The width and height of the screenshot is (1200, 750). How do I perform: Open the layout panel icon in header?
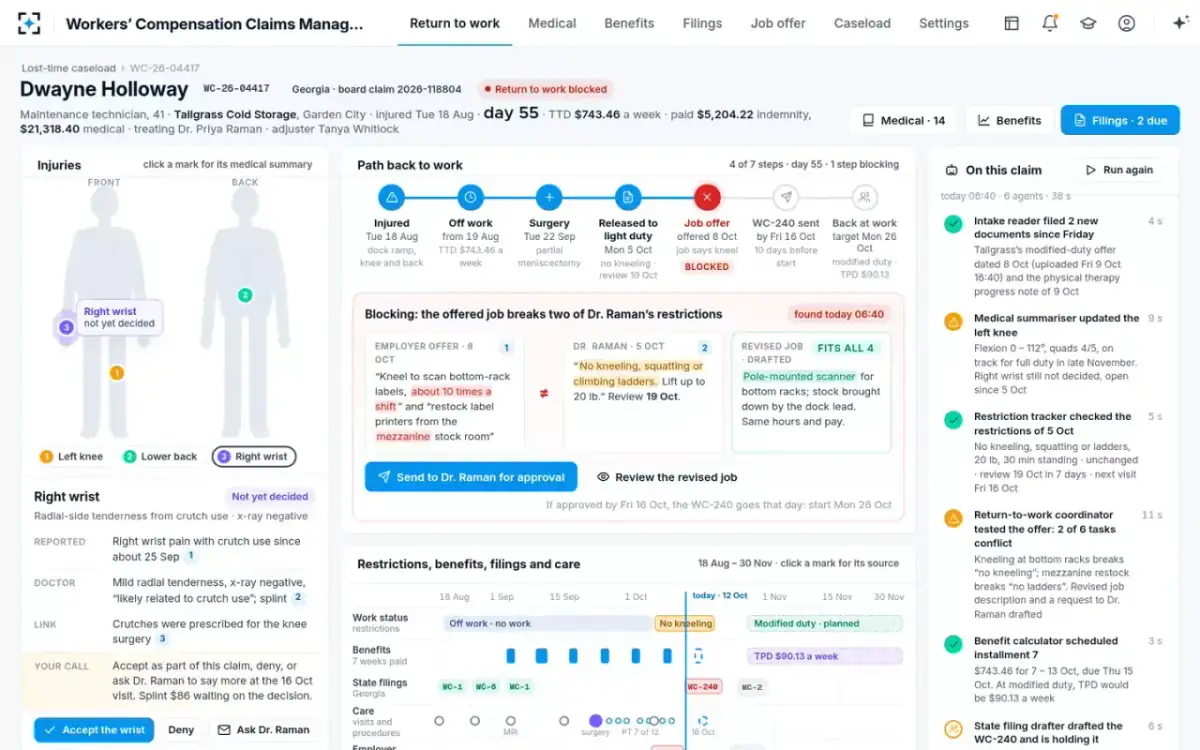coord(1011,23)
